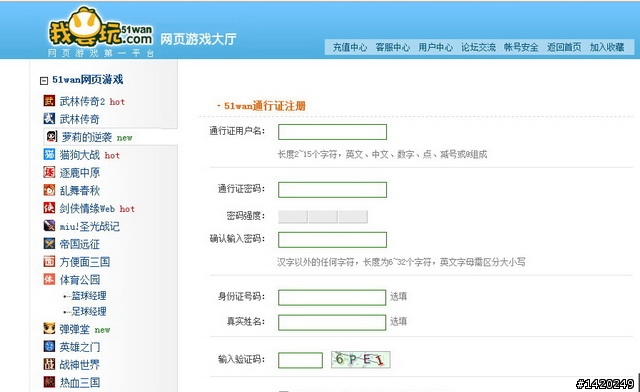Open 论坛交流 in the top navigation
Screen dimensions: 640x392
tap(478, 47)
